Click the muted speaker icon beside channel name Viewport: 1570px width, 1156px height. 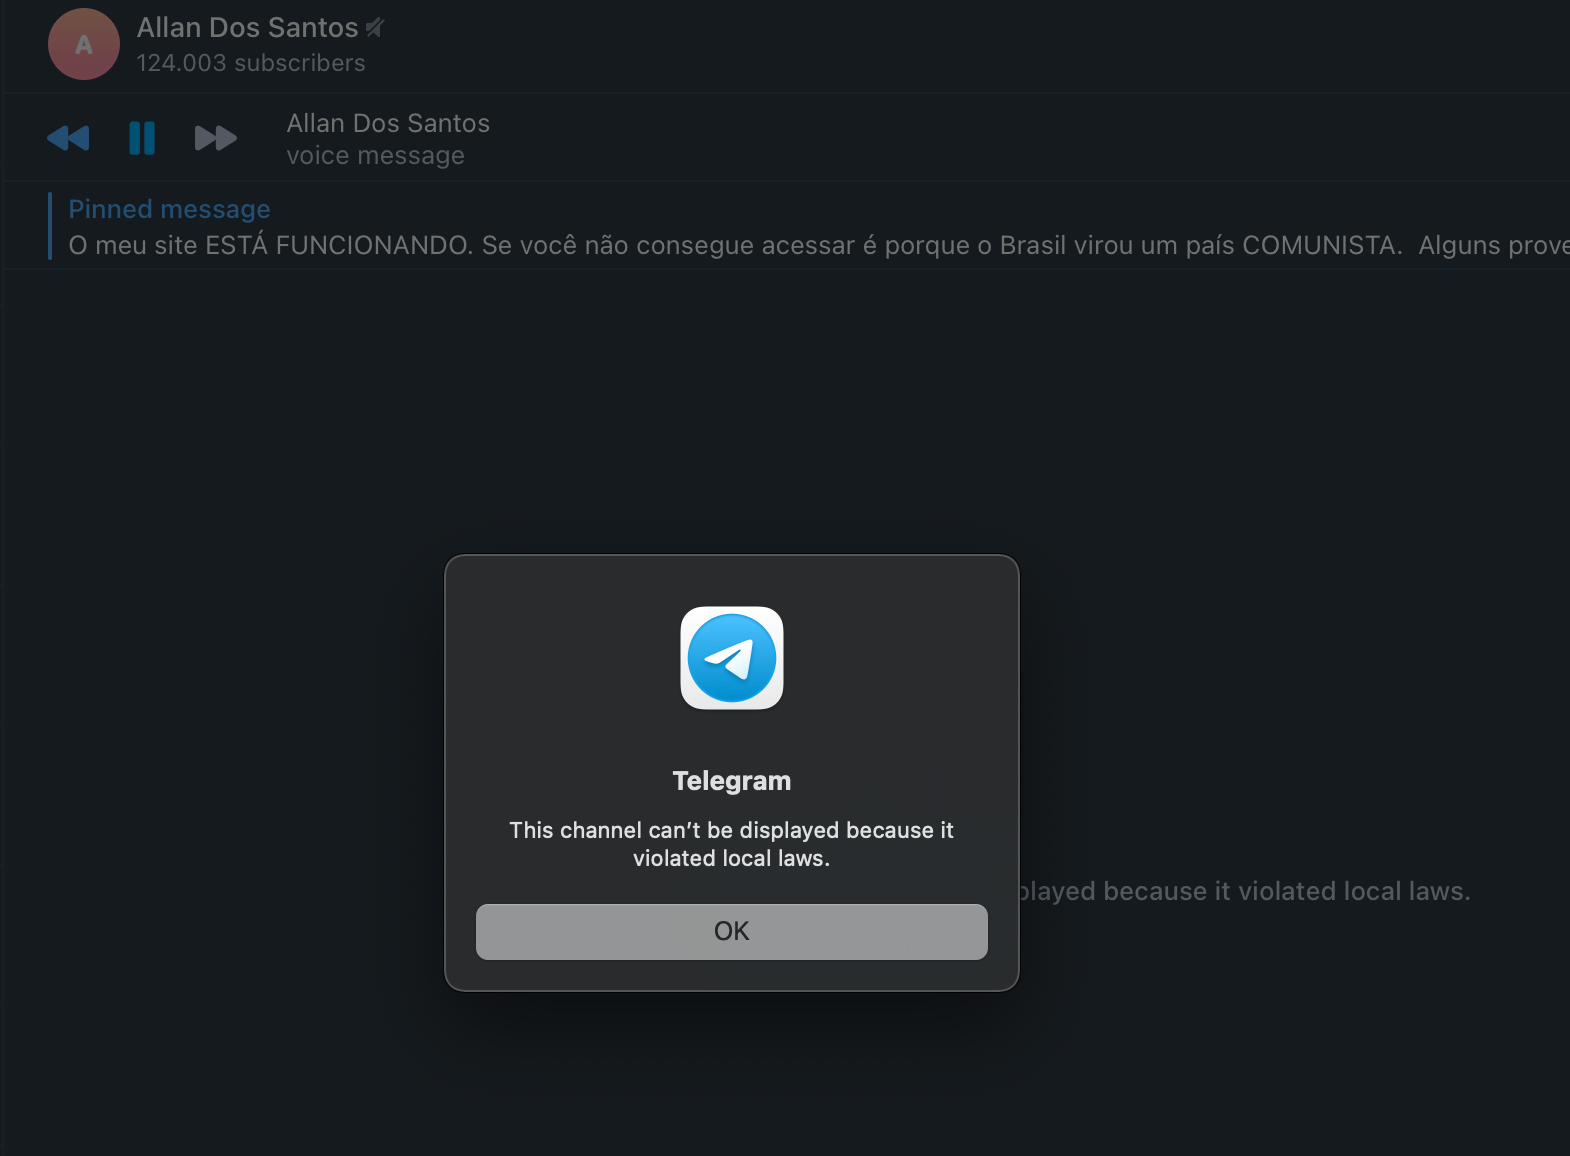tap(375, 28)
